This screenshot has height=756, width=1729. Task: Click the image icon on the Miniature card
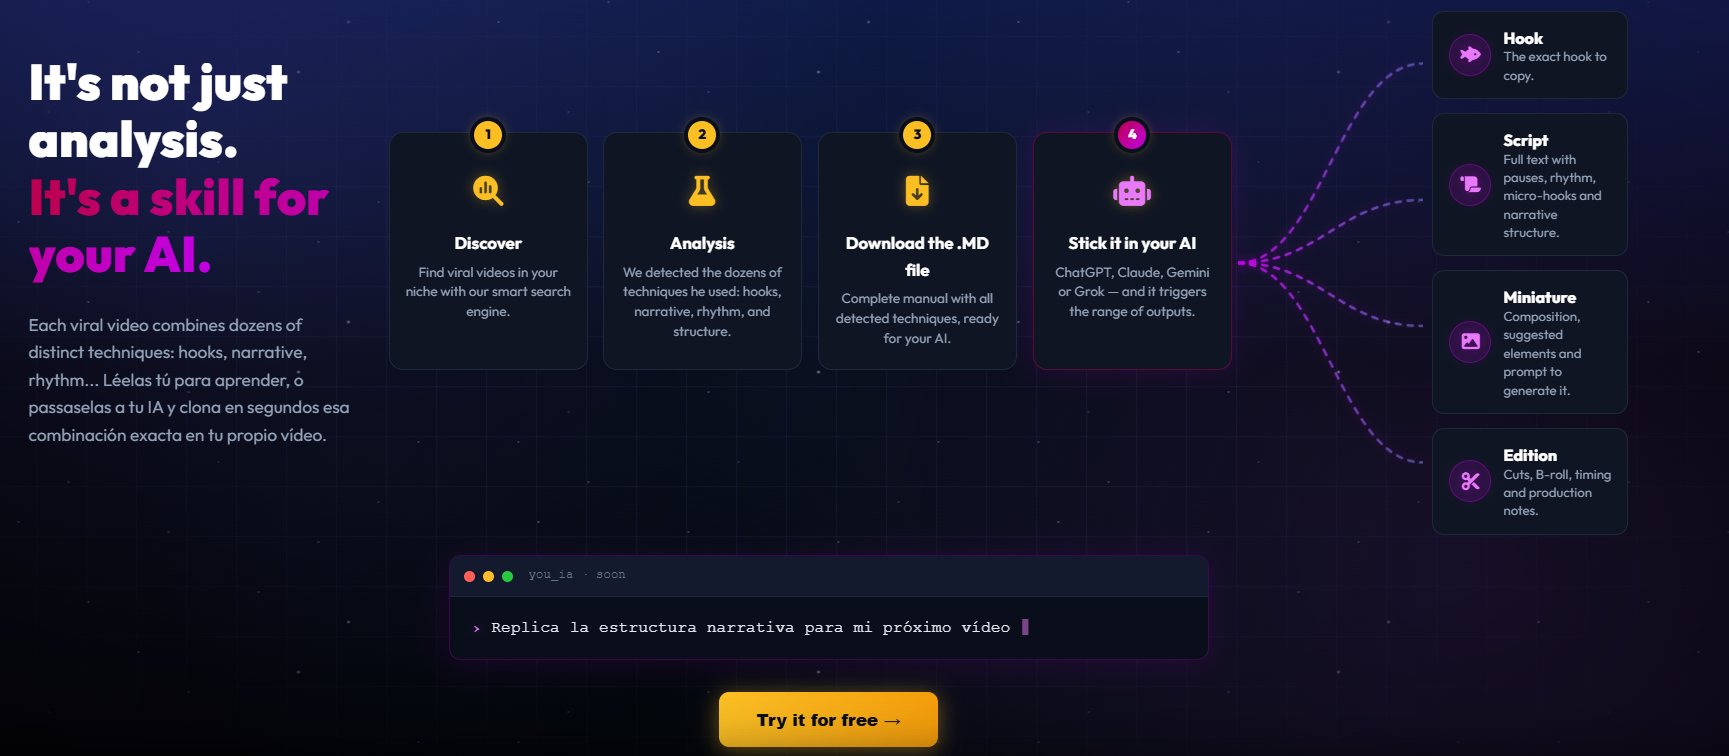tap(1469, 341)
